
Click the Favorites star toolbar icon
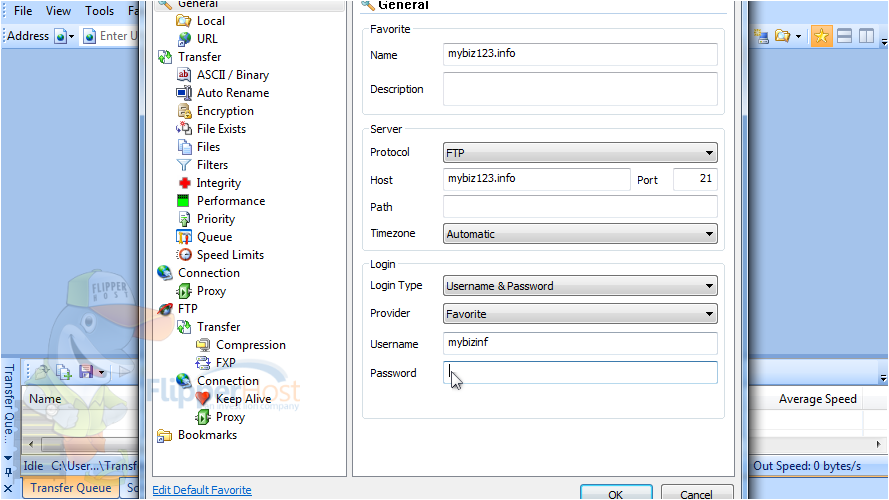coord(821,36)
